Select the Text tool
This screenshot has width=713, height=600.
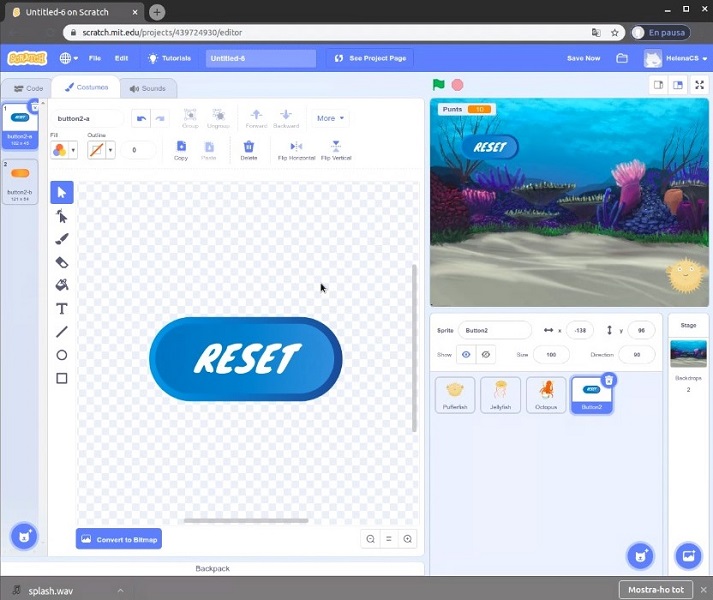(62, 309)
